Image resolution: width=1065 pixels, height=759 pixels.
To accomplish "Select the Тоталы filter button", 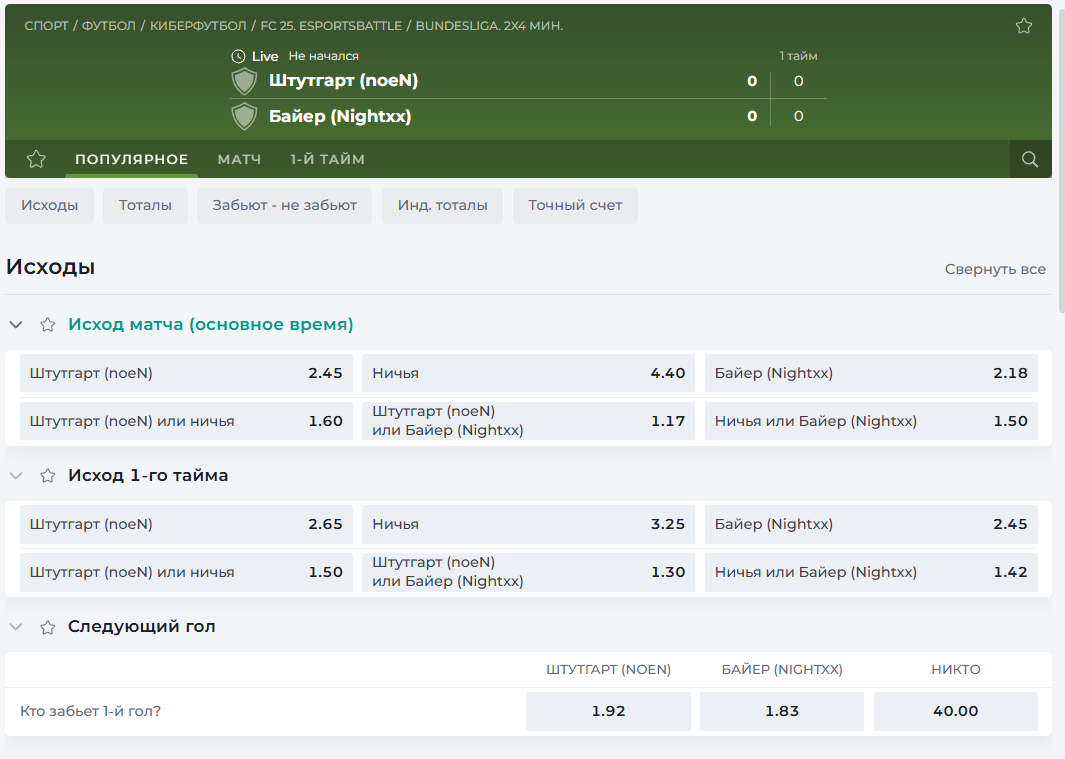I will click(x=145, y=205).
